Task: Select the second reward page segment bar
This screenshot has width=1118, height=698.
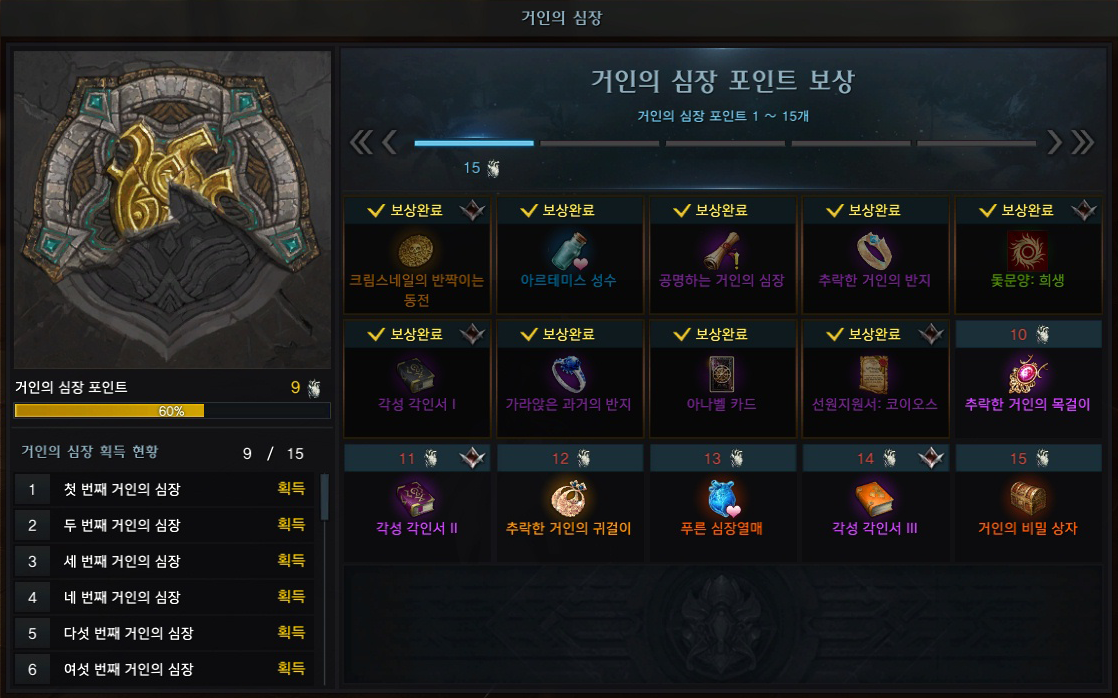Action: [x=600, y=143]
